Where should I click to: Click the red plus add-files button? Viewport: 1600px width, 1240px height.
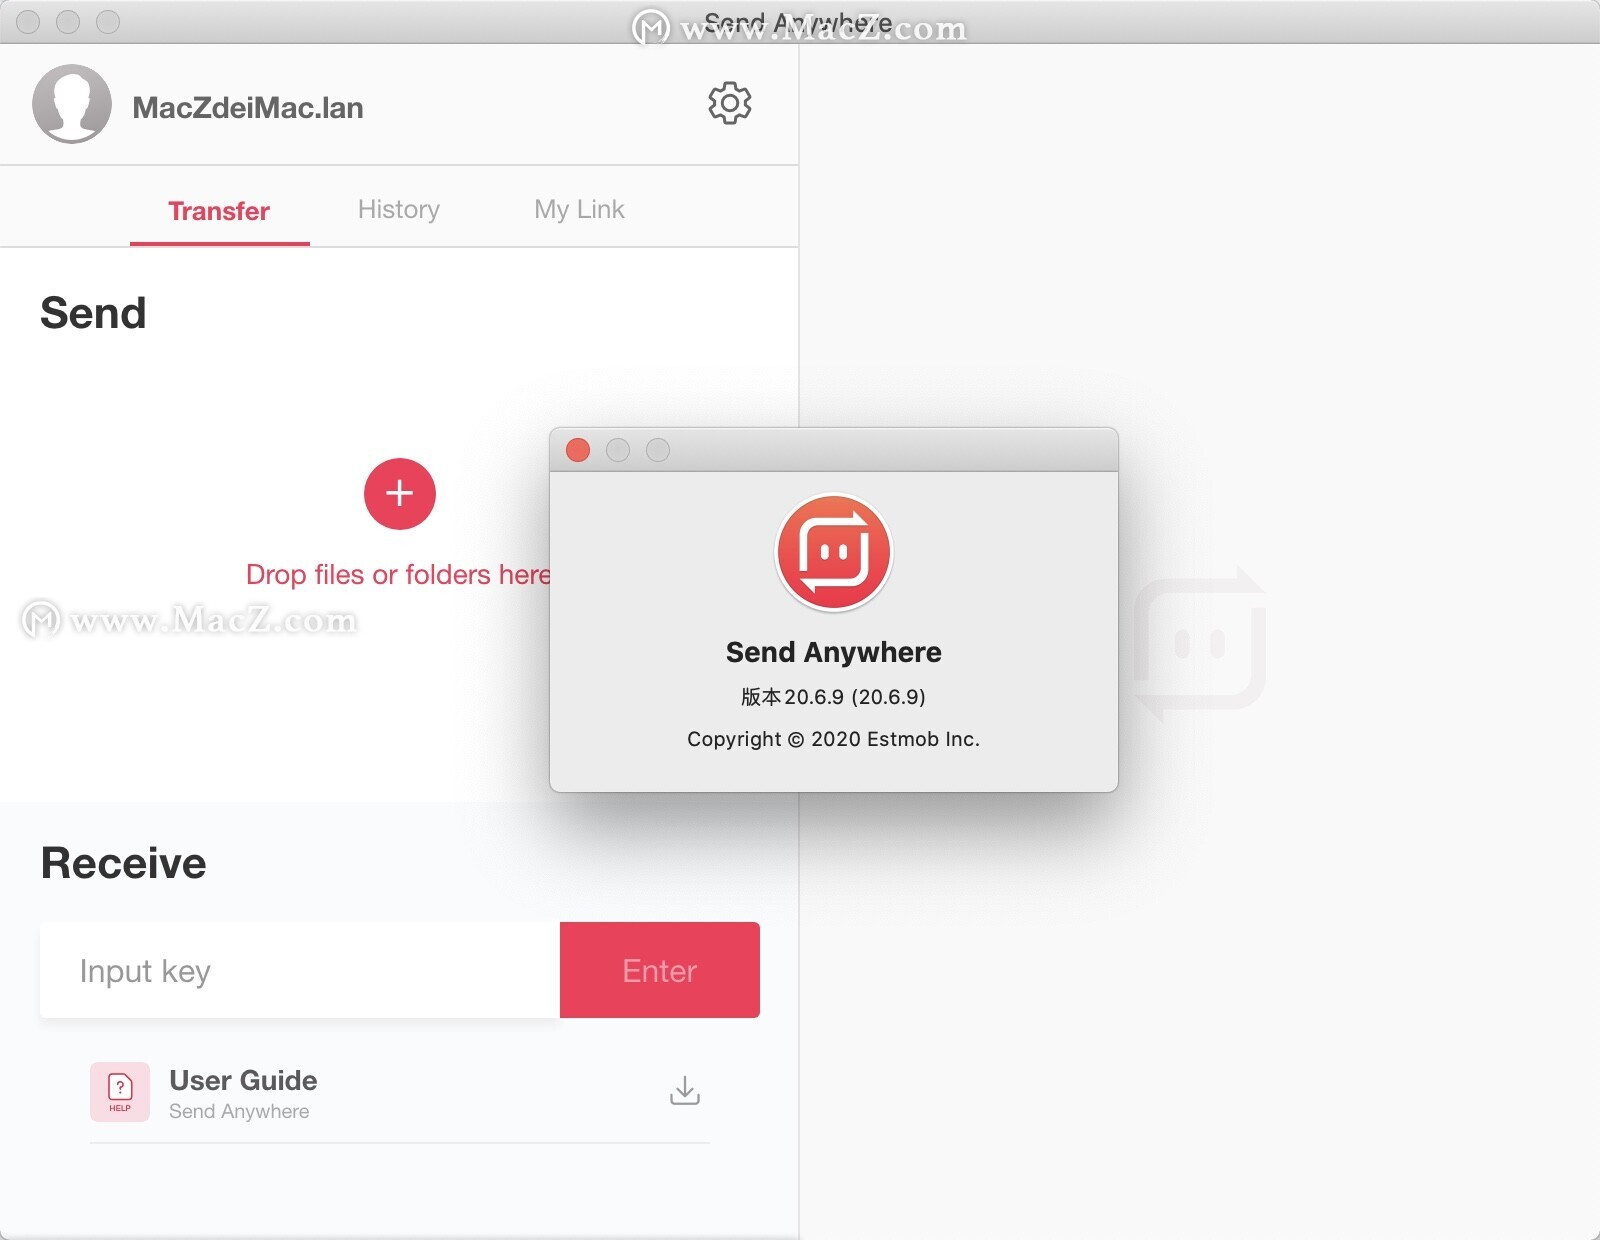(x=400, y=493)
